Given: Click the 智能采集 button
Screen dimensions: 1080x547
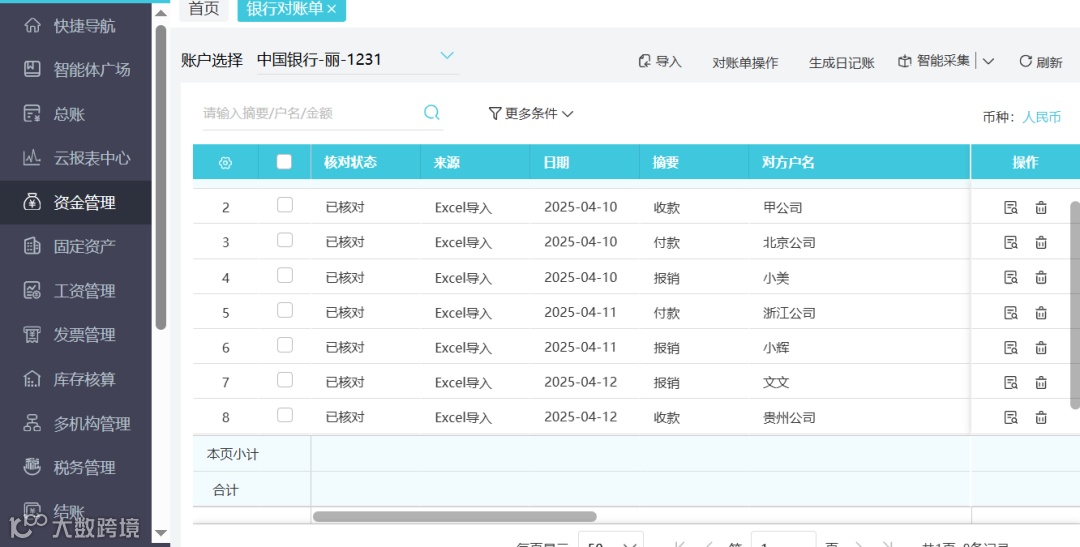Looking at the screenshot, I should click(x=934, y=61).
